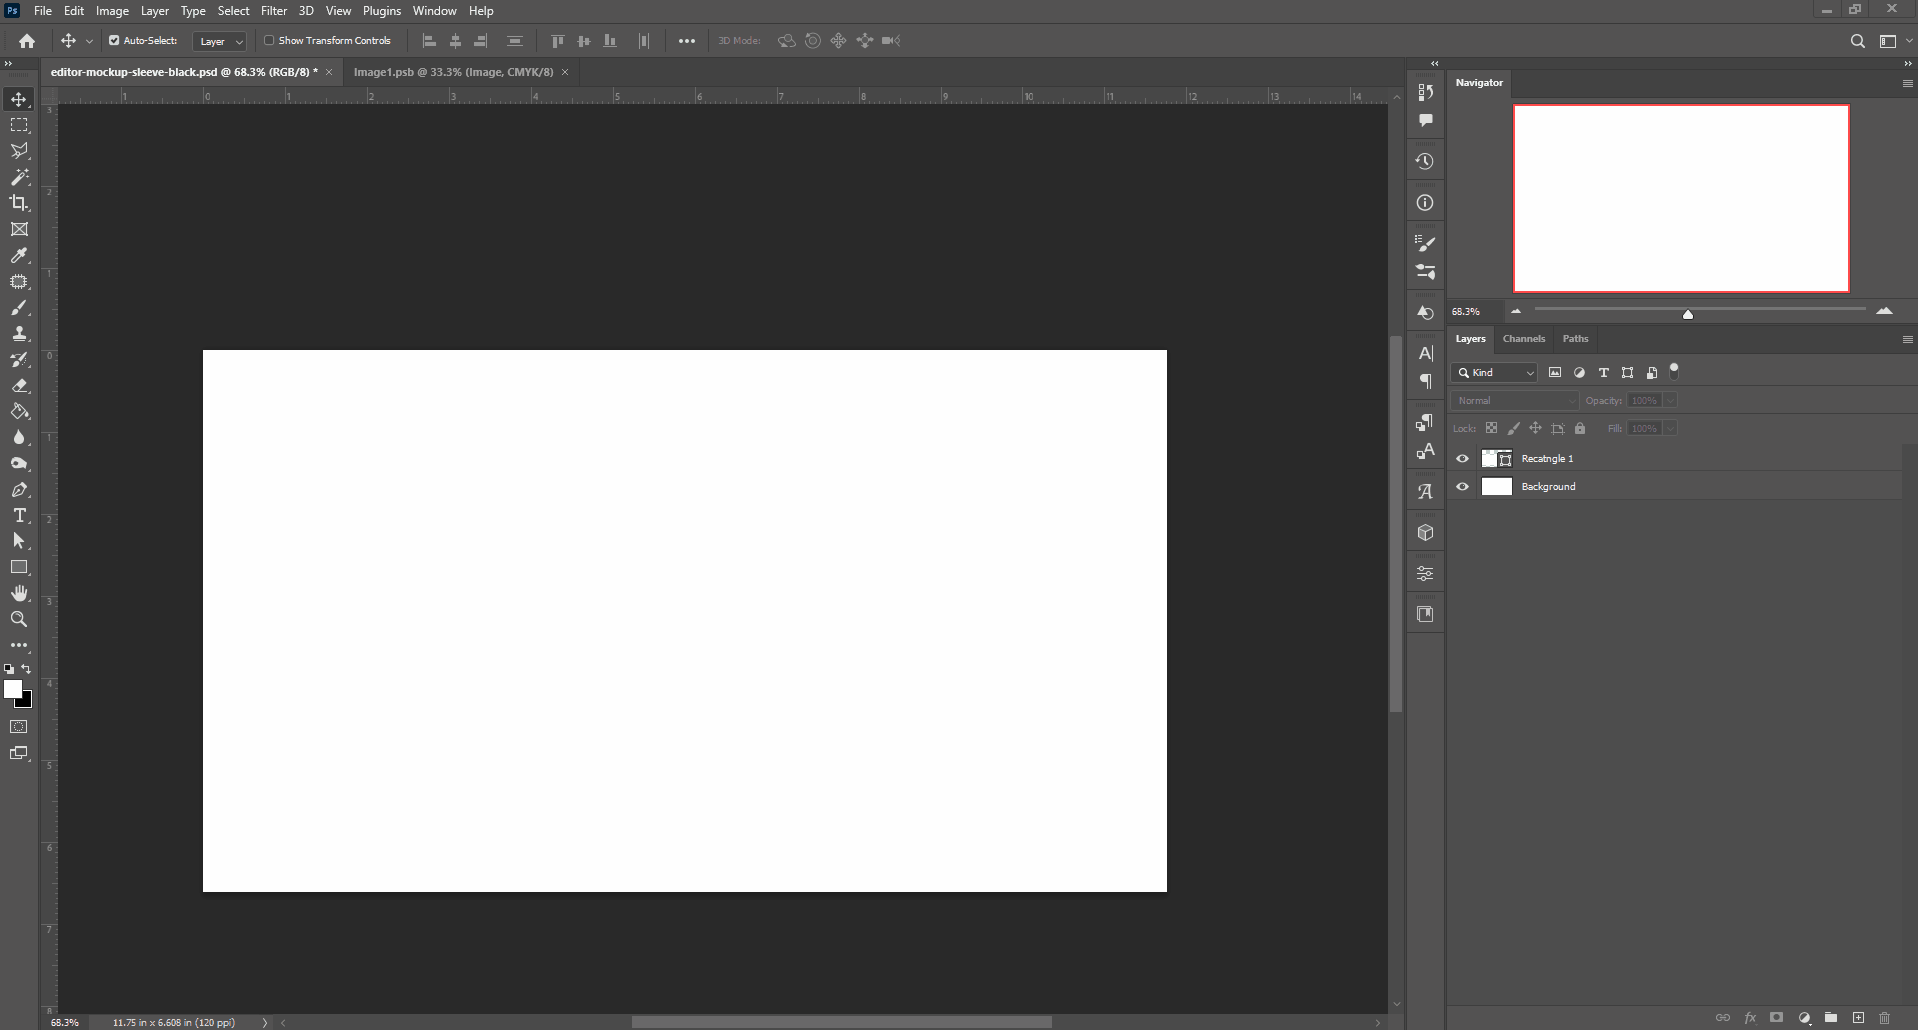Viewport: 1918px width, 1030px height.
Task: Open the Filter menu
Action: pos(273,10)
